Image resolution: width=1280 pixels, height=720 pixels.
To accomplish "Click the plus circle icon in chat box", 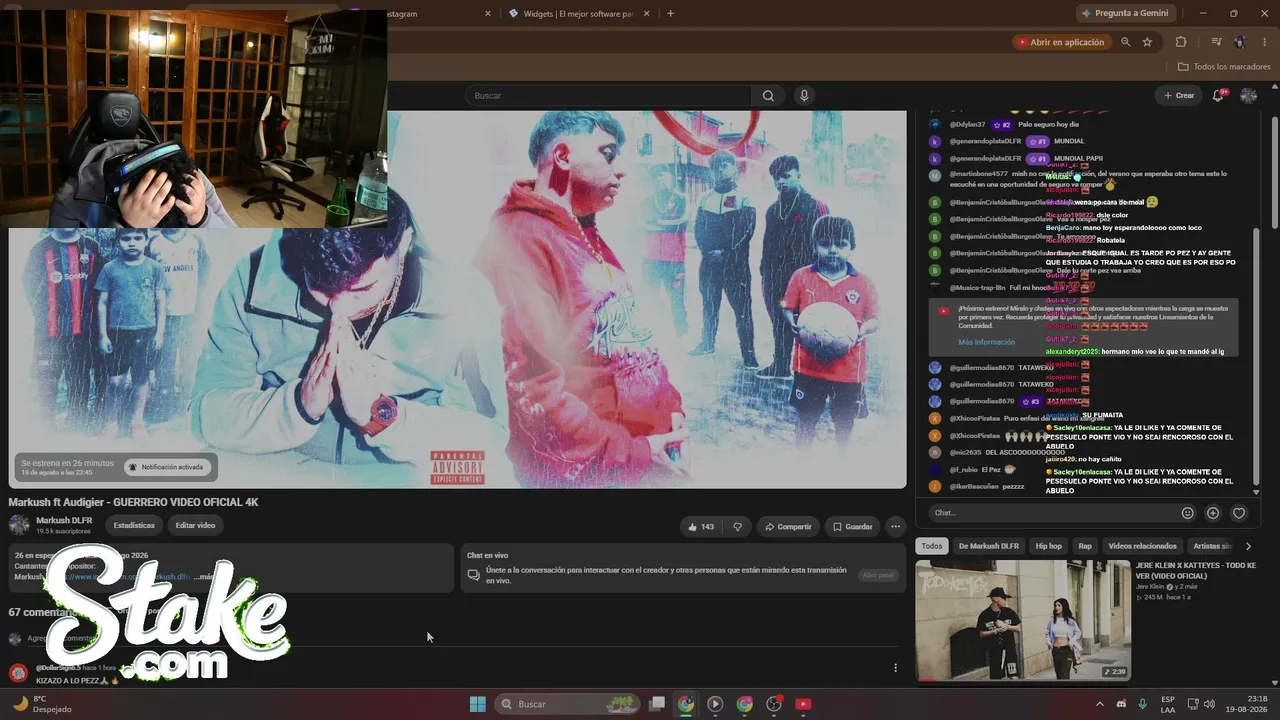I will coord(1213,513).
